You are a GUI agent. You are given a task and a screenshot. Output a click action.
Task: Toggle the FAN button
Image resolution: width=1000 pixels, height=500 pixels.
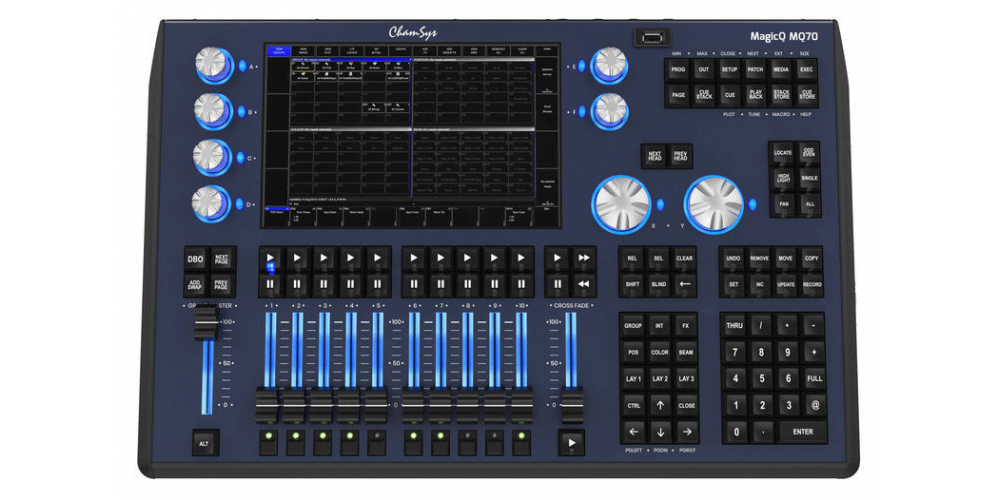tap(783, 205)
